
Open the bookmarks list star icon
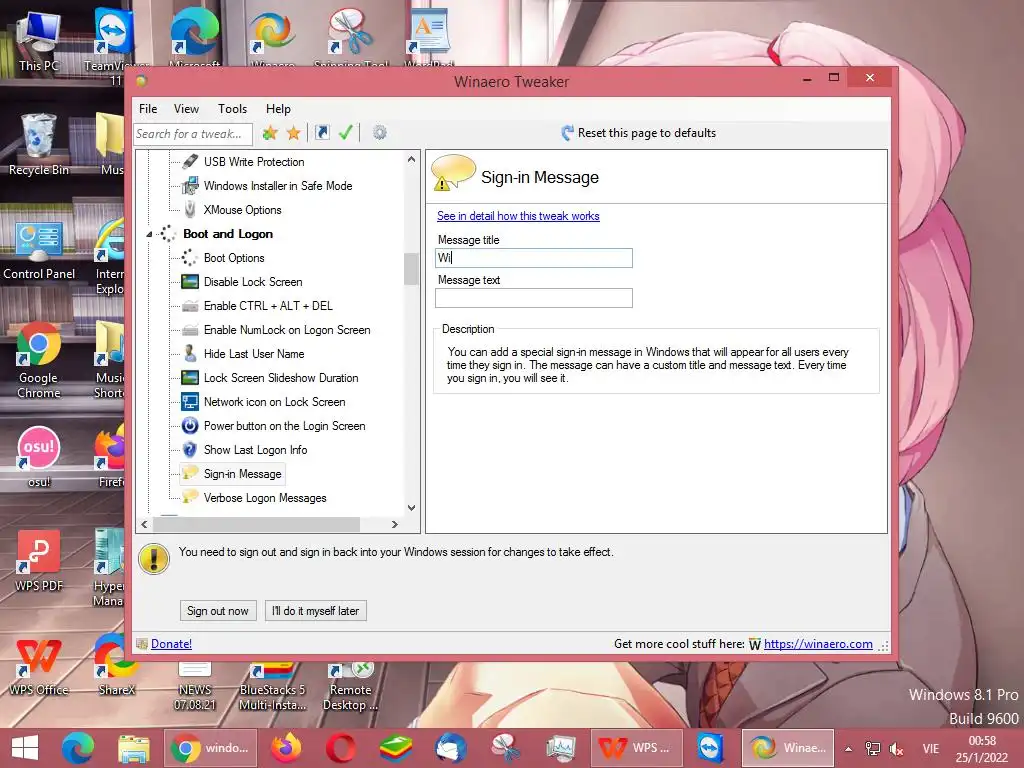click(293, 133)
